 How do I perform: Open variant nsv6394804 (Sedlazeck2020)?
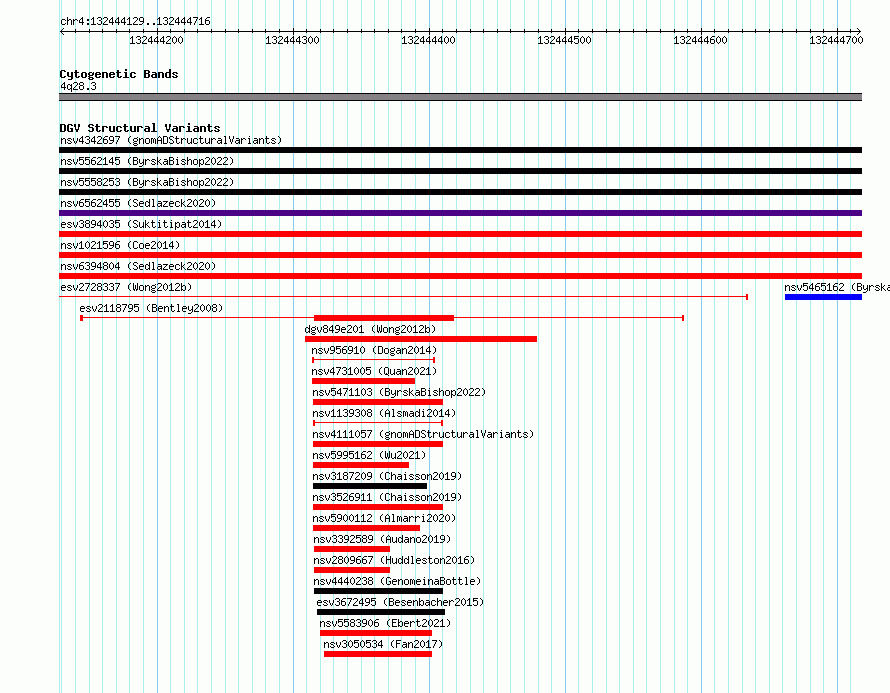138,266
